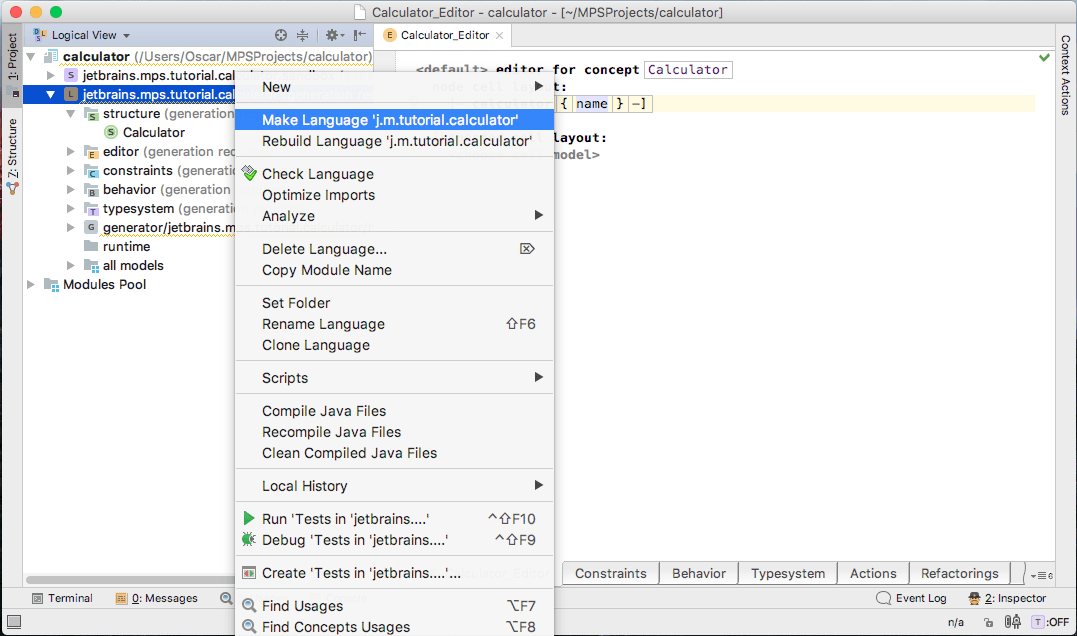Open the Project panel gear settings
This screenshot has height=636, width=1077.
pyautogui.click(x=333, y=35)
